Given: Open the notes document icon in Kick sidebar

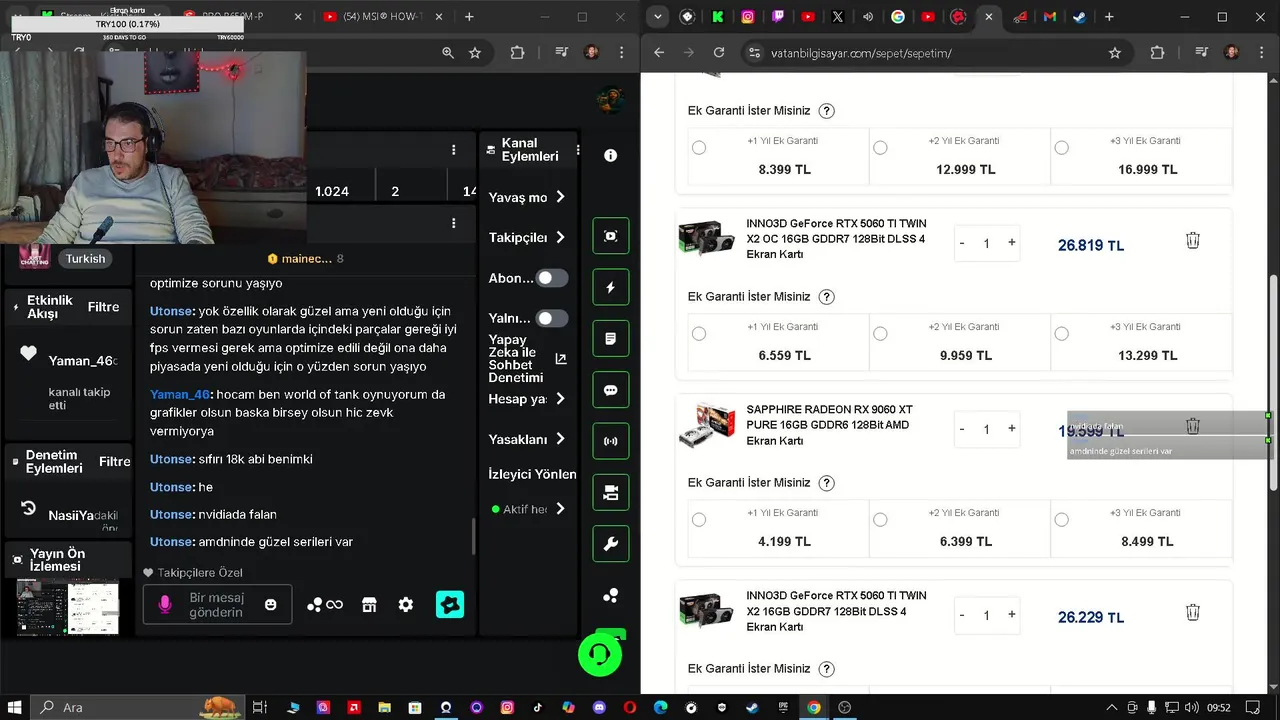Looking at the screenshot, I should pyautogui.click(x=611, y=339).
